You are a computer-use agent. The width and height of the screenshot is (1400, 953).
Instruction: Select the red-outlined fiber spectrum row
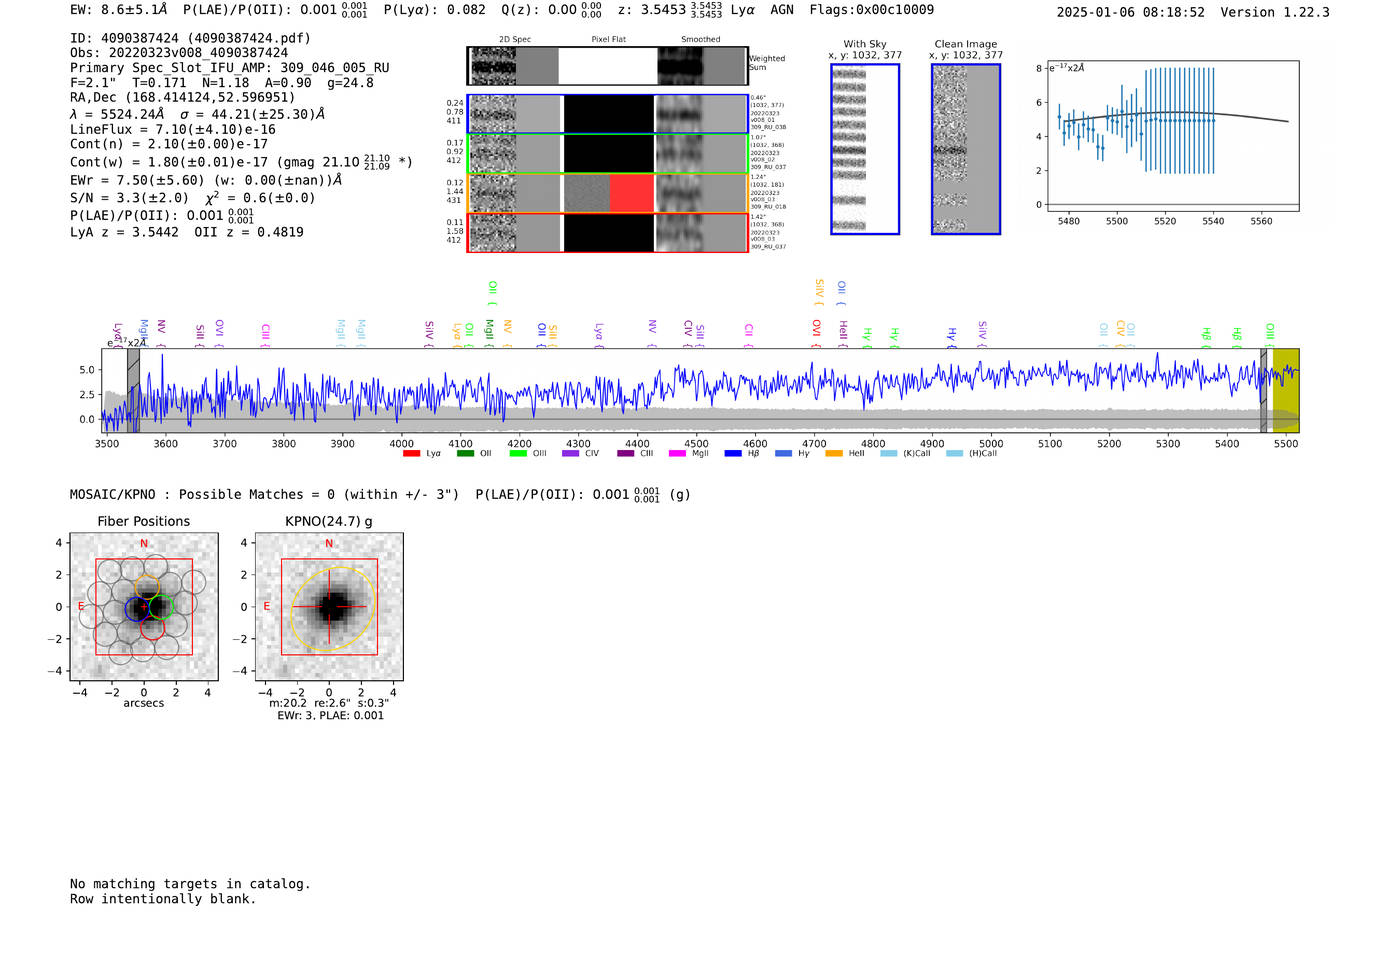click(x=607, y=233)
